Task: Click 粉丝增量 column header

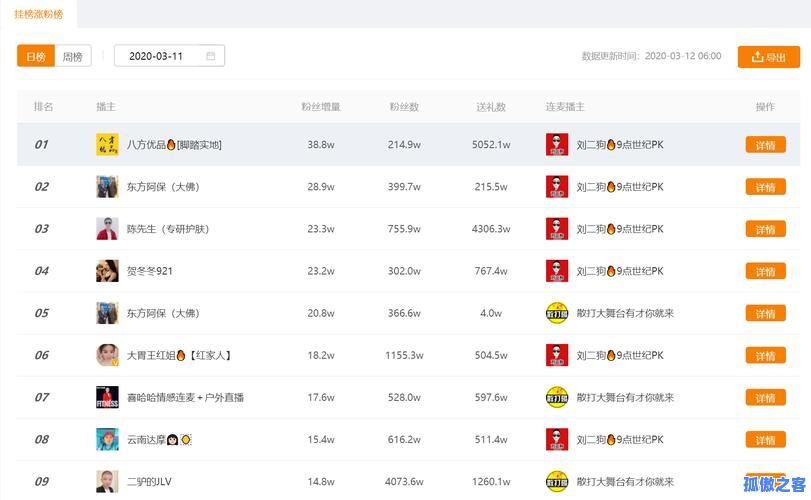Action: pyautogui.click(x=321, y=107)
